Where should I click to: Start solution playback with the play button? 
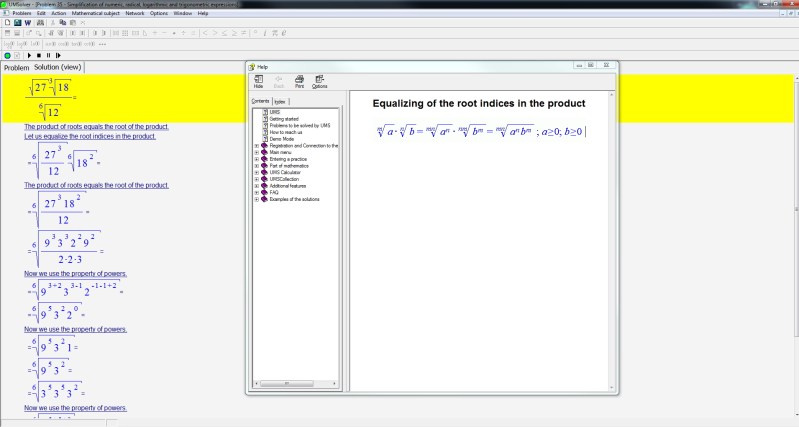pyautogui.click(x=29, y=56)
